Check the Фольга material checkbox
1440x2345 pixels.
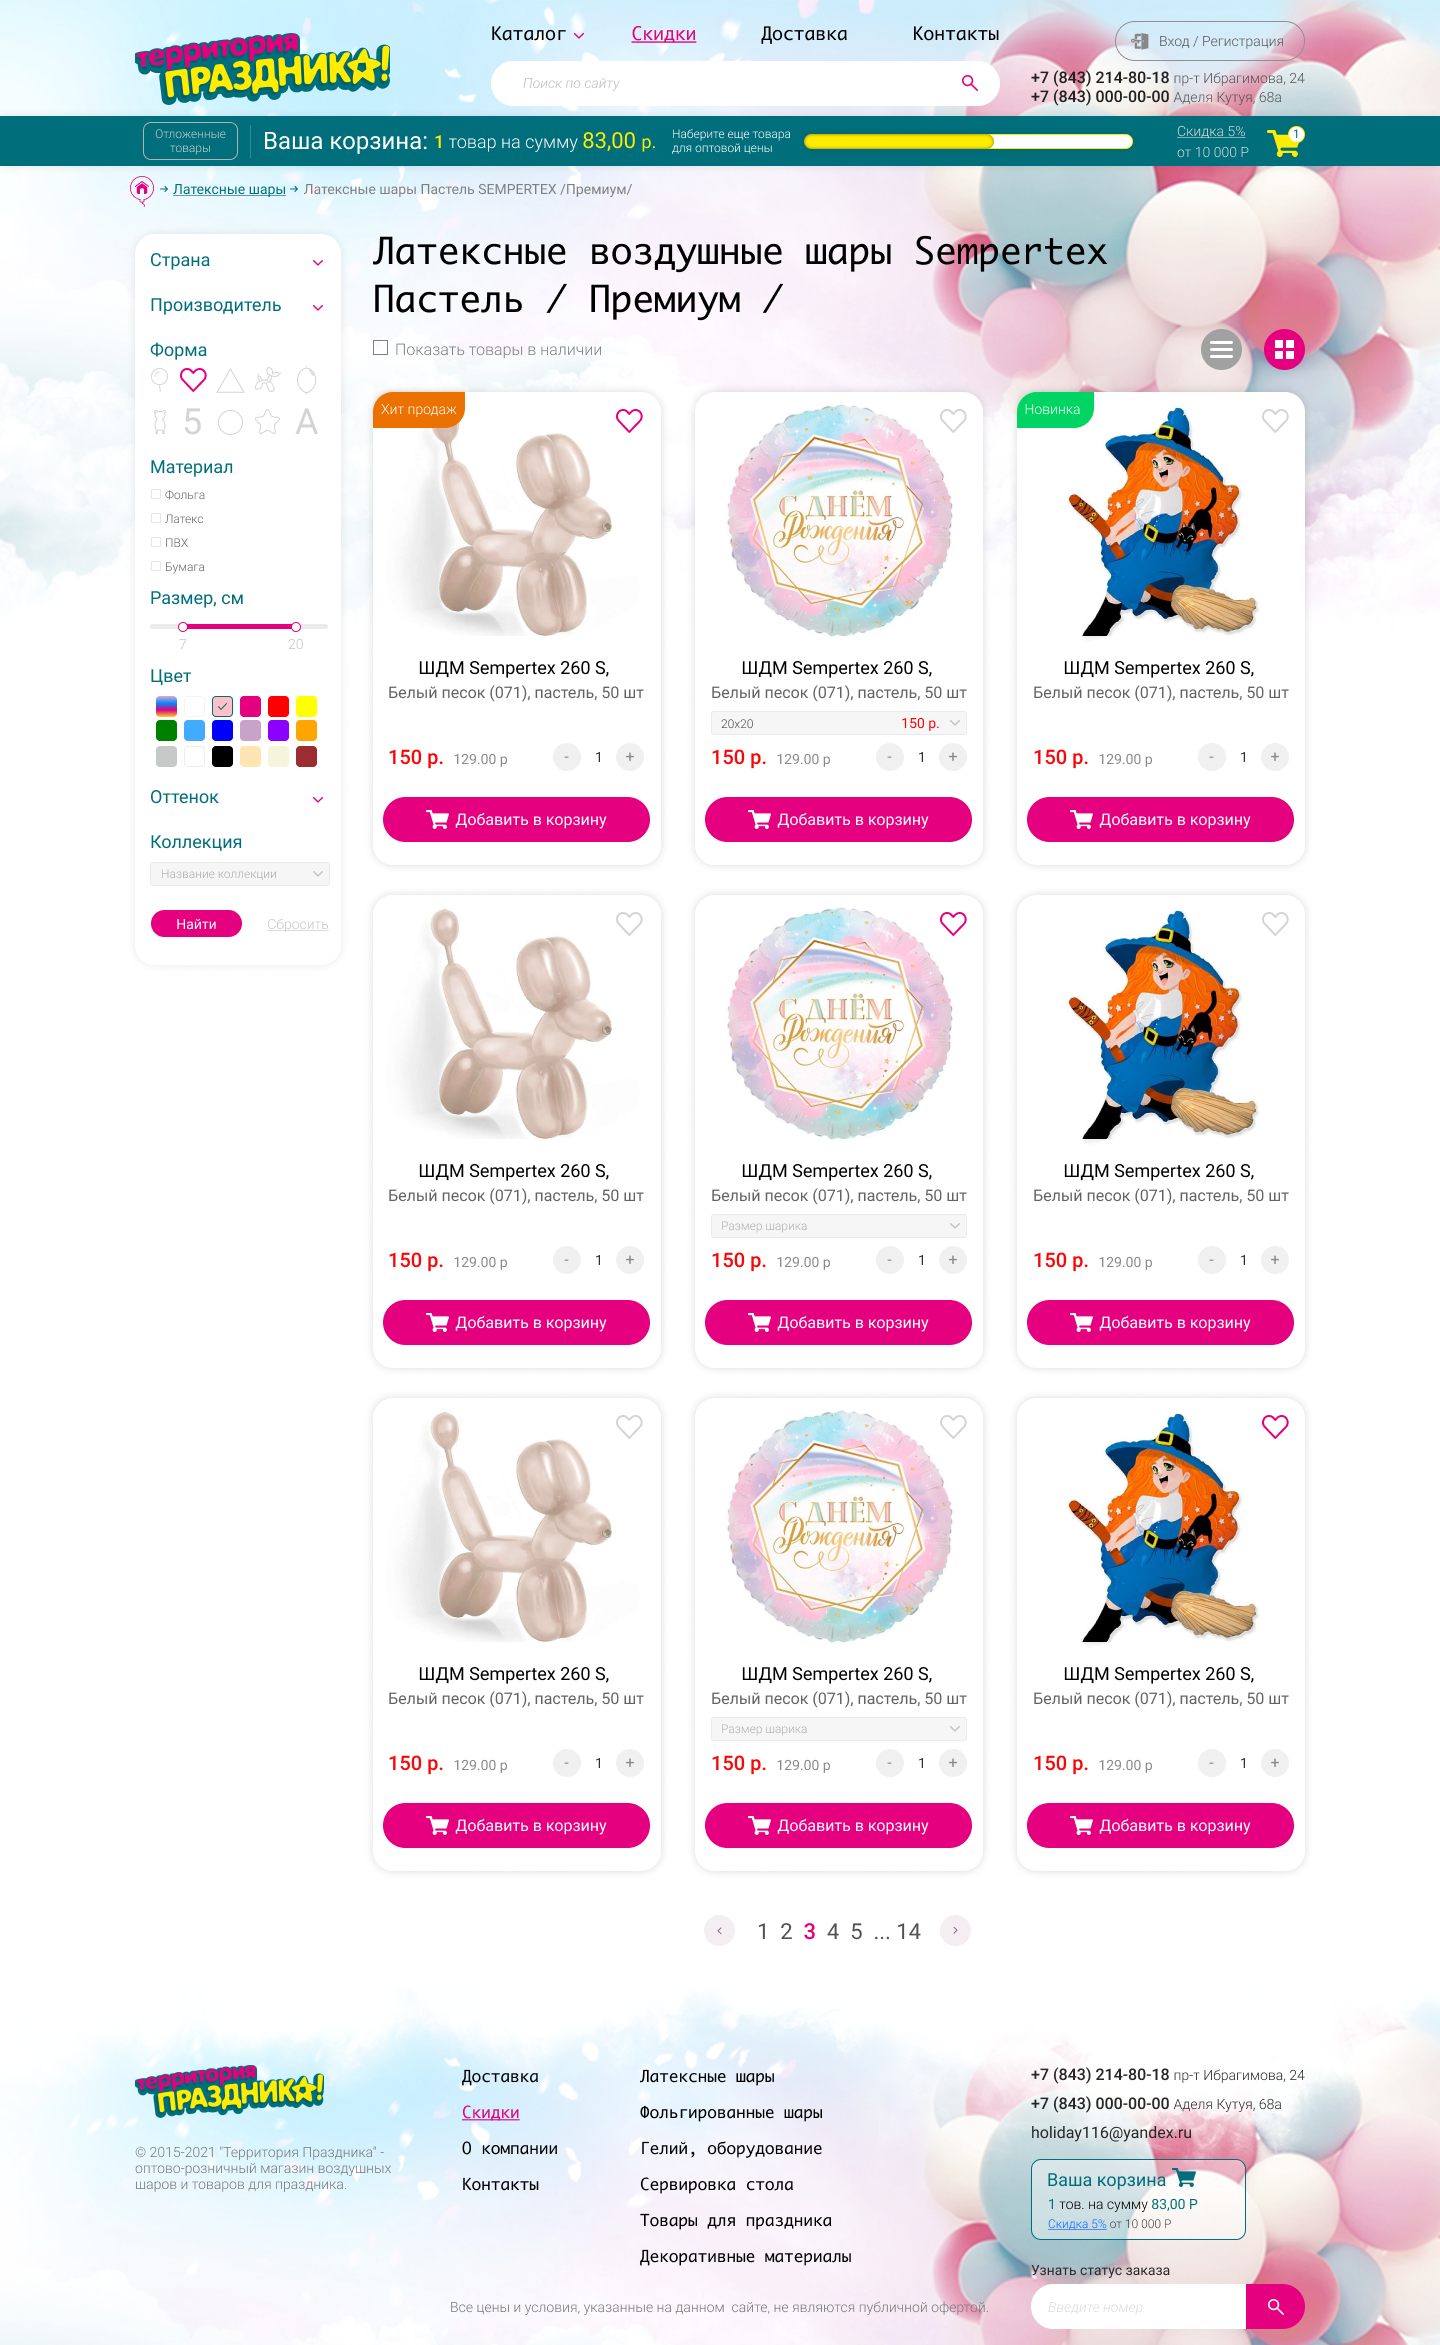pyautogui.click(x=156, y=494)
